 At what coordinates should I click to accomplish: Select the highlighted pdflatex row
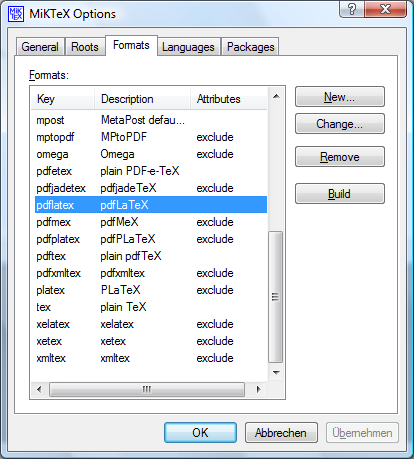click(x=151, y=205)
